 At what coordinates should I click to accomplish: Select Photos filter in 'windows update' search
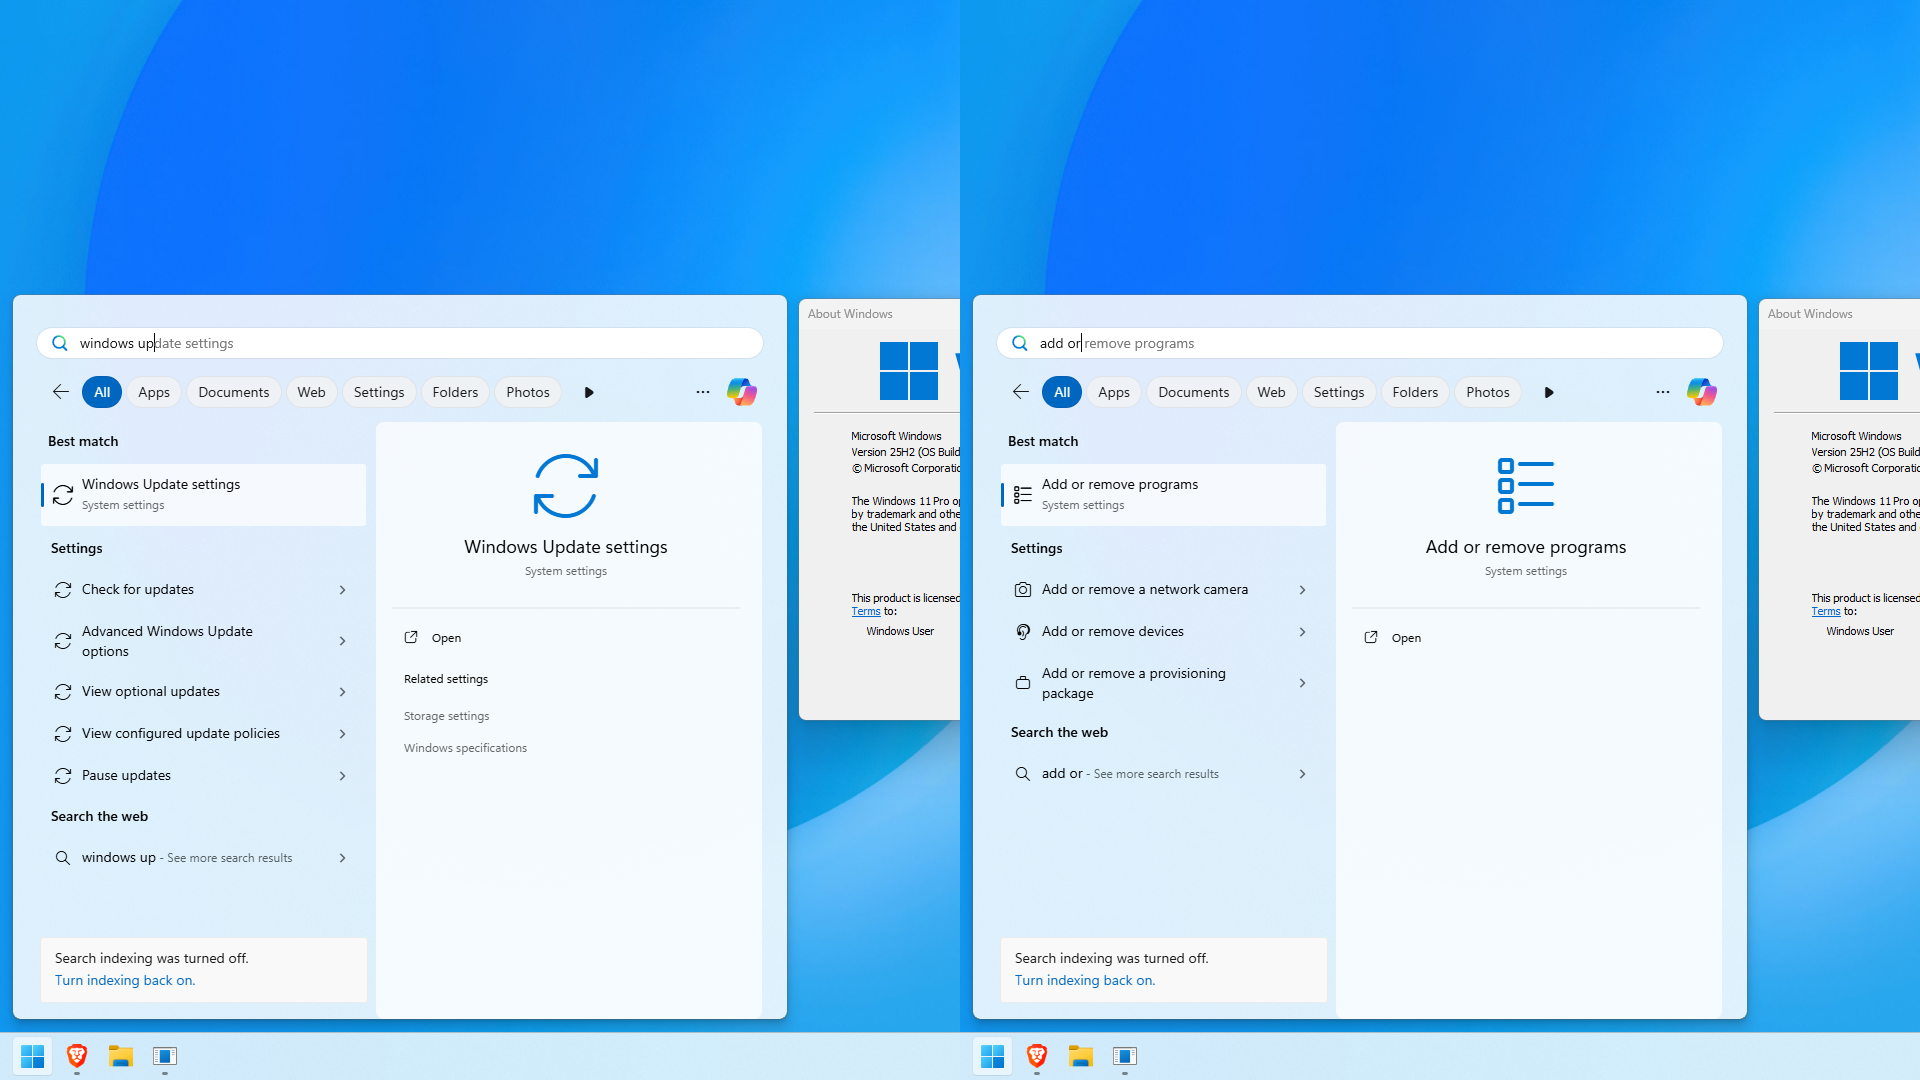528,392
